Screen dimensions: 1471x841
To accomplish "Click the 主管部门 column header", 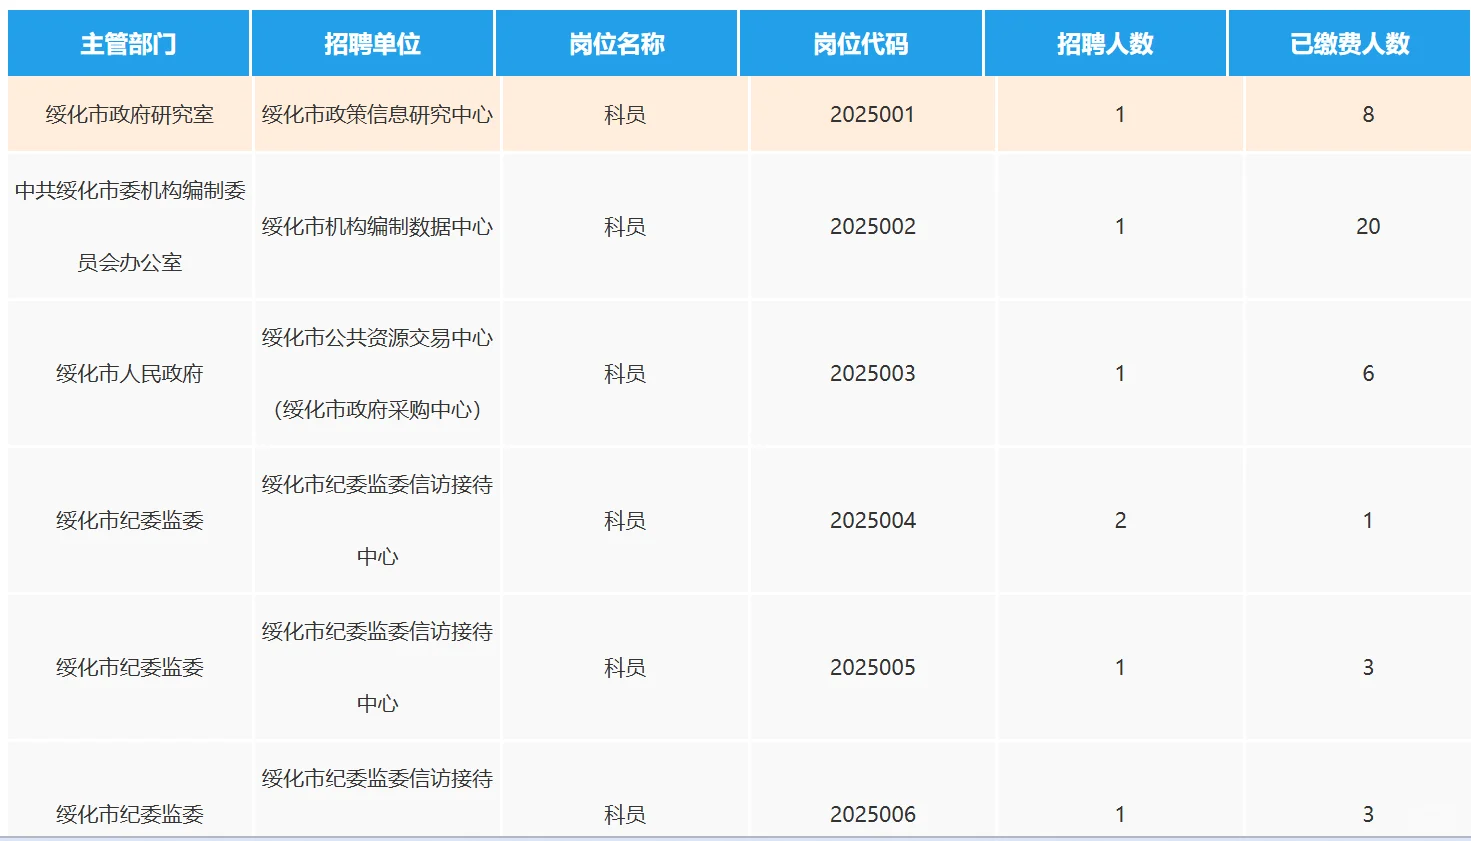I will [x=129, y=44].
